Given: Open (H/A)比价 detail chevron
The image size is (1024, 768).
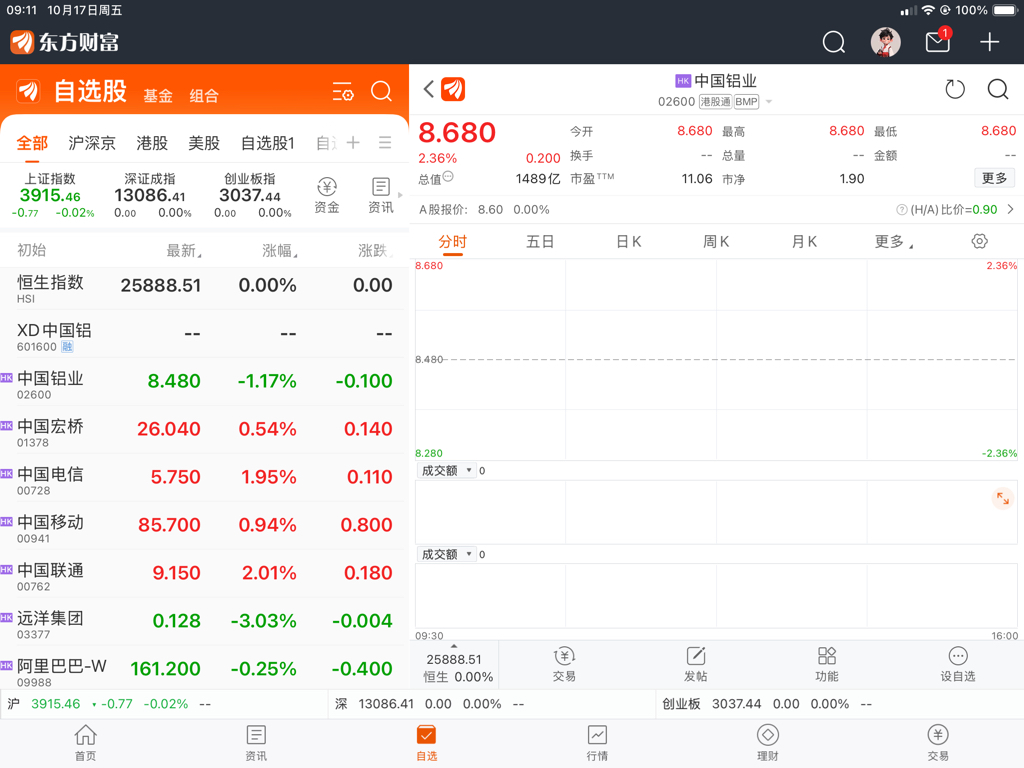Looking at the screenshot, I should click(1011, 210).
